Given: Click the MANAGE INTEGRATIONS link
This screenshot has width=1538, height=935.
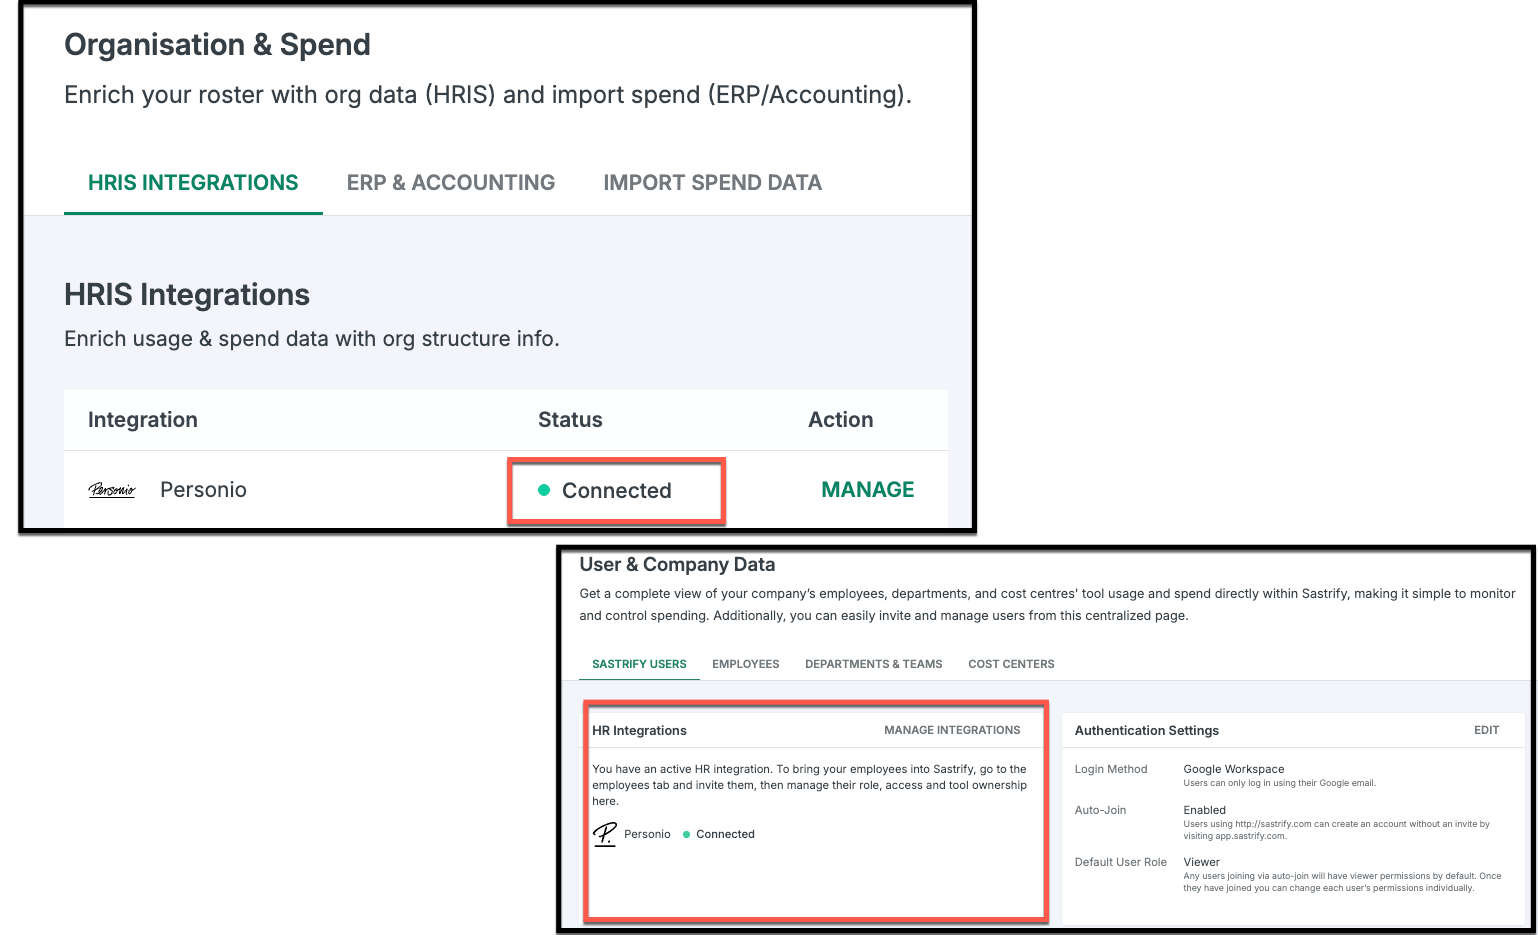Looking at the screenshot, I should (x=952, y=730).
